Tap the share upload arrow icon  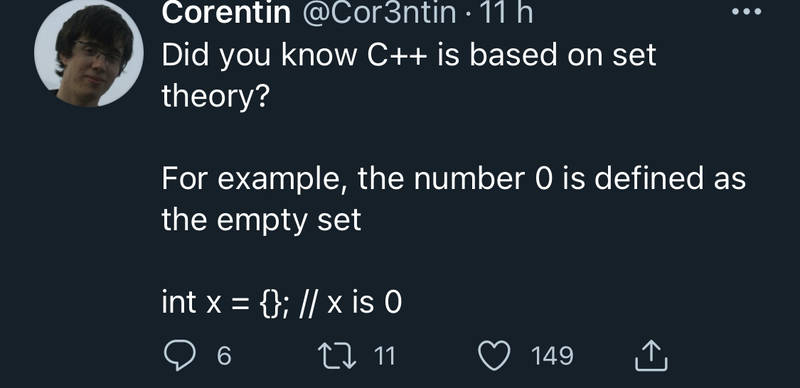[651, 355]
